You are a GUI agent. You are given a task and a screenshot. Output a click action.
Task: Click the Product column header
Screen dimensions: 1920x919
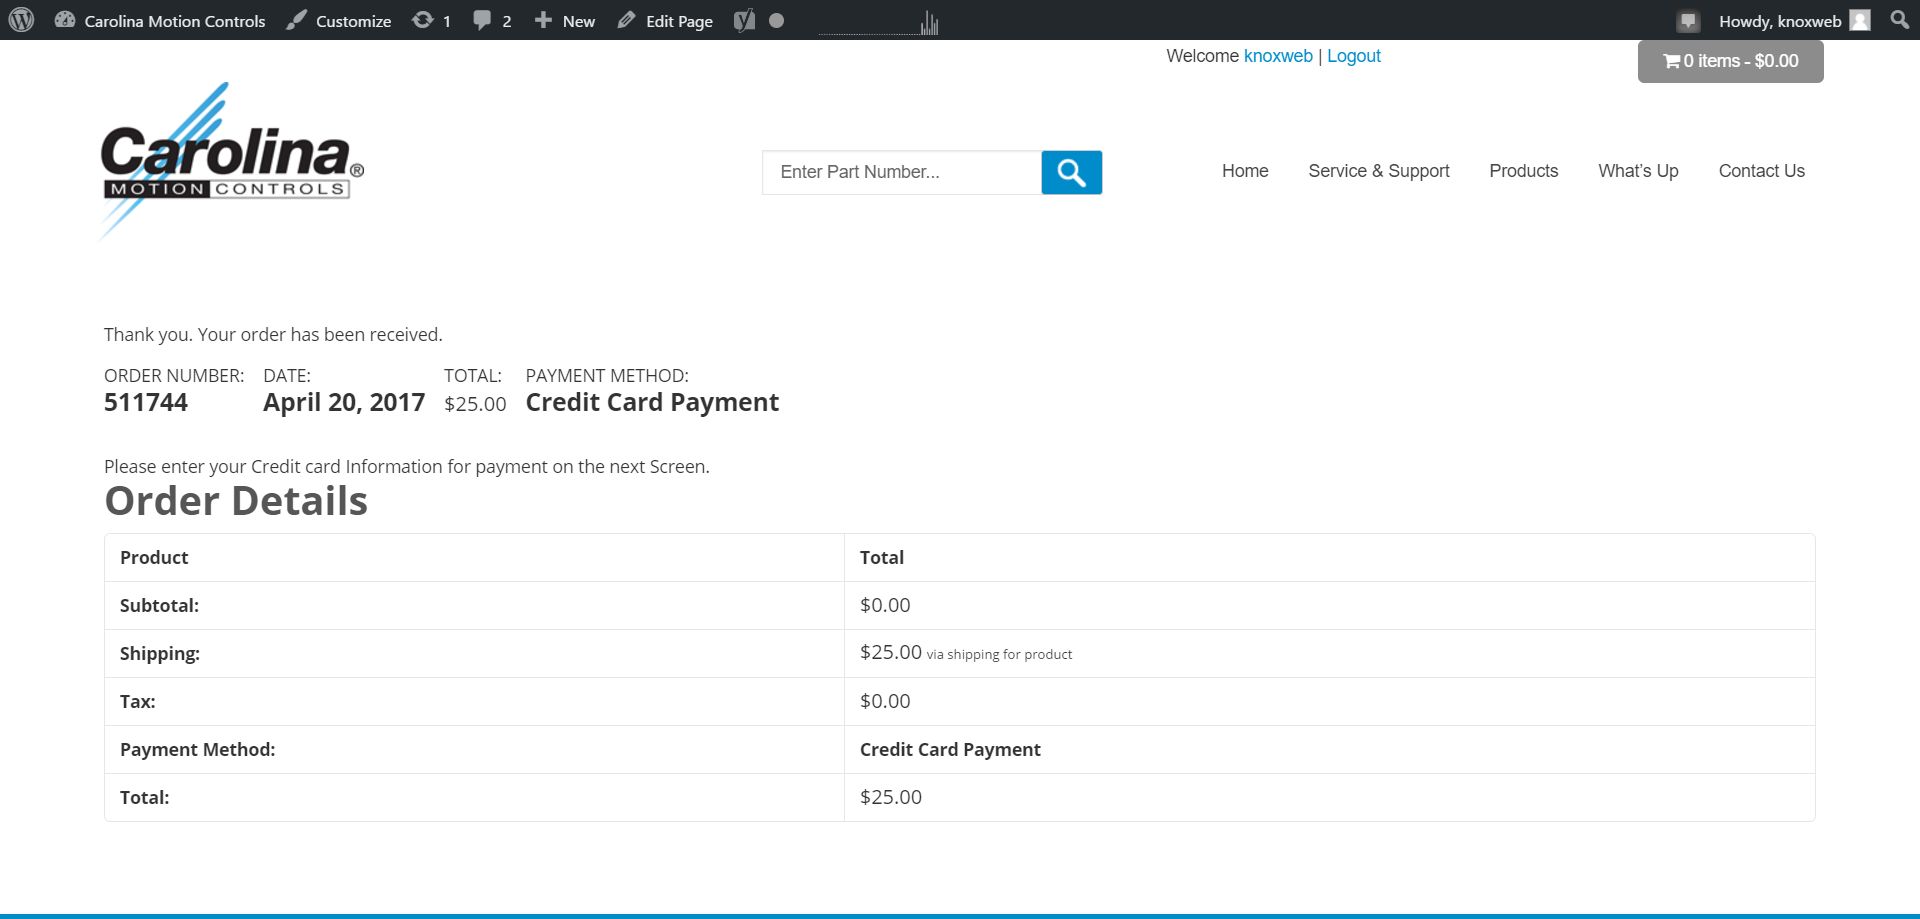click(154, 557)
